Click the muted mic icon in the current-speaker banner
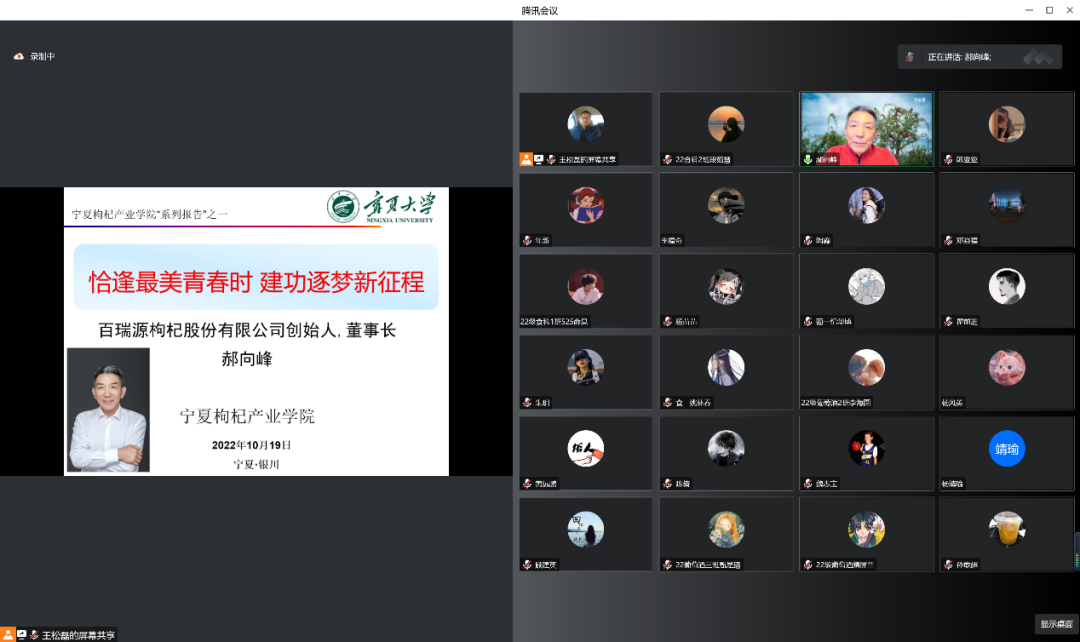The image size is (1080, 642). 909,57
